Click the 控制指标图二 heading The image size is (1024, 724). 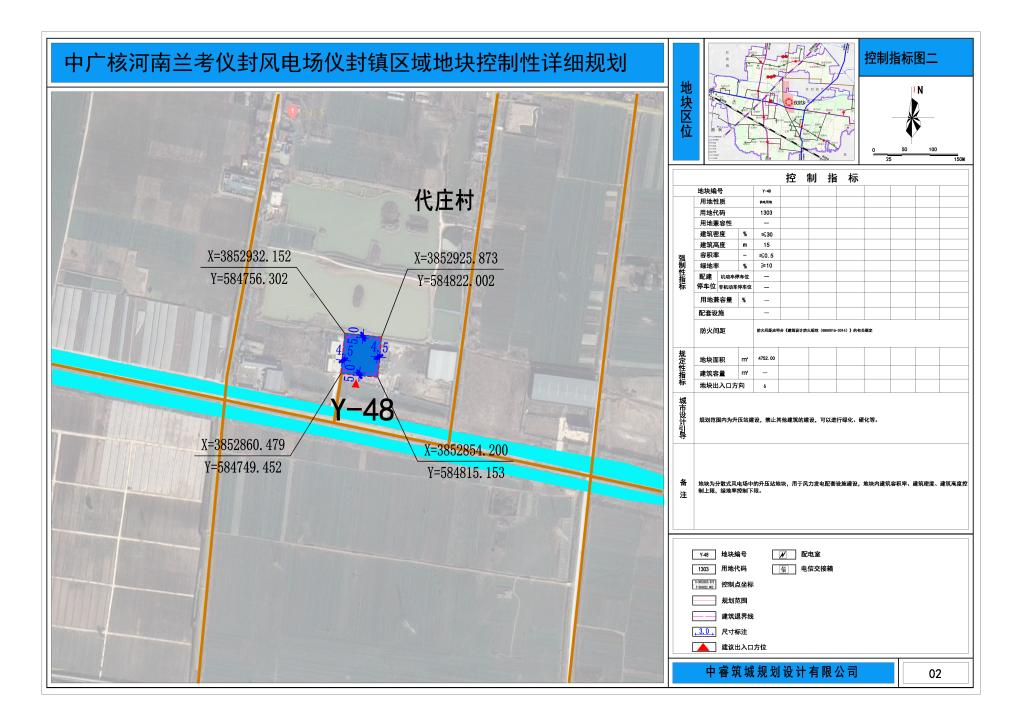click(901, 58)
